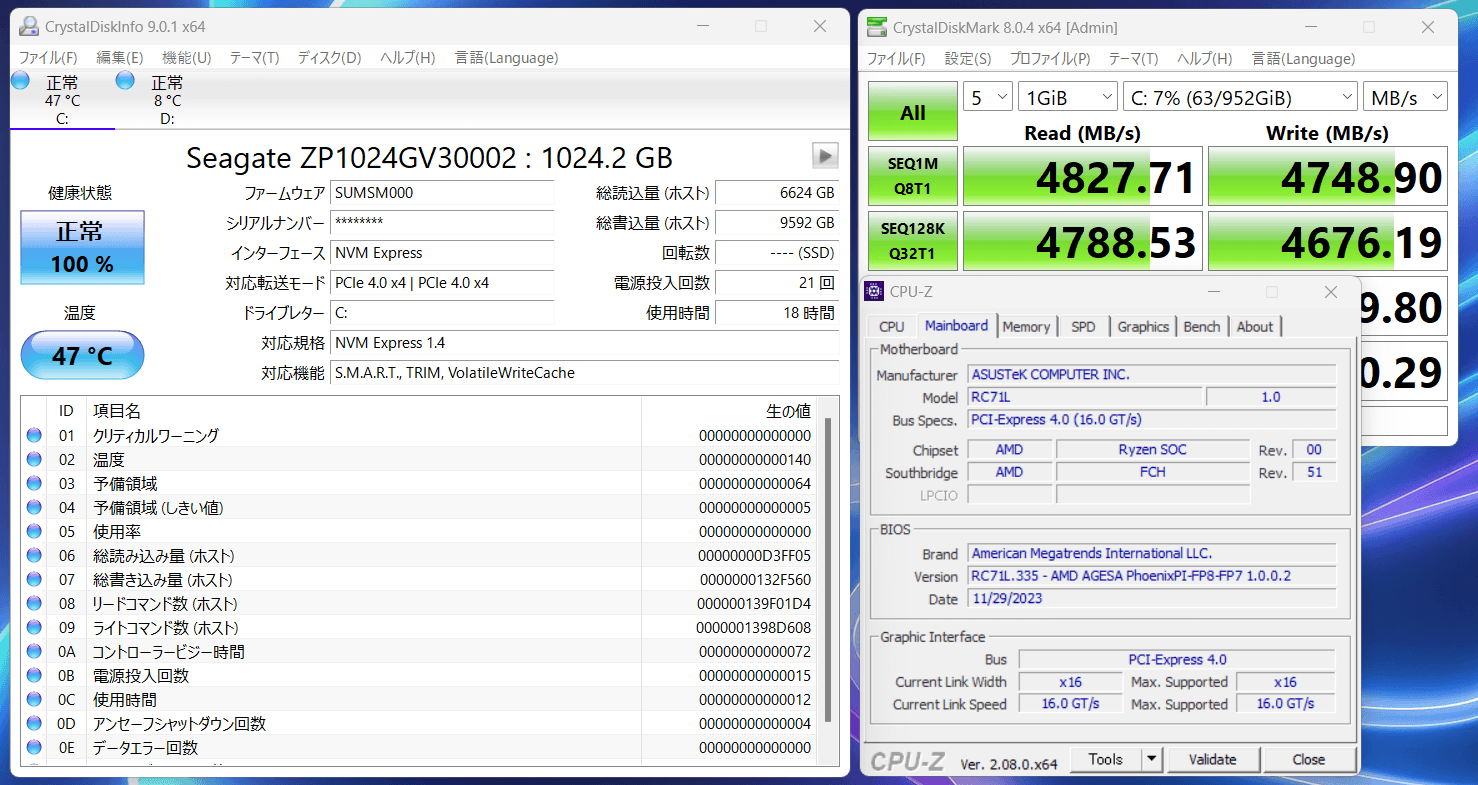Open the CPU-Z Tools dropdown arrow
The image size is (1478, 785).
pyautogui.click(x=1152, y=759)
